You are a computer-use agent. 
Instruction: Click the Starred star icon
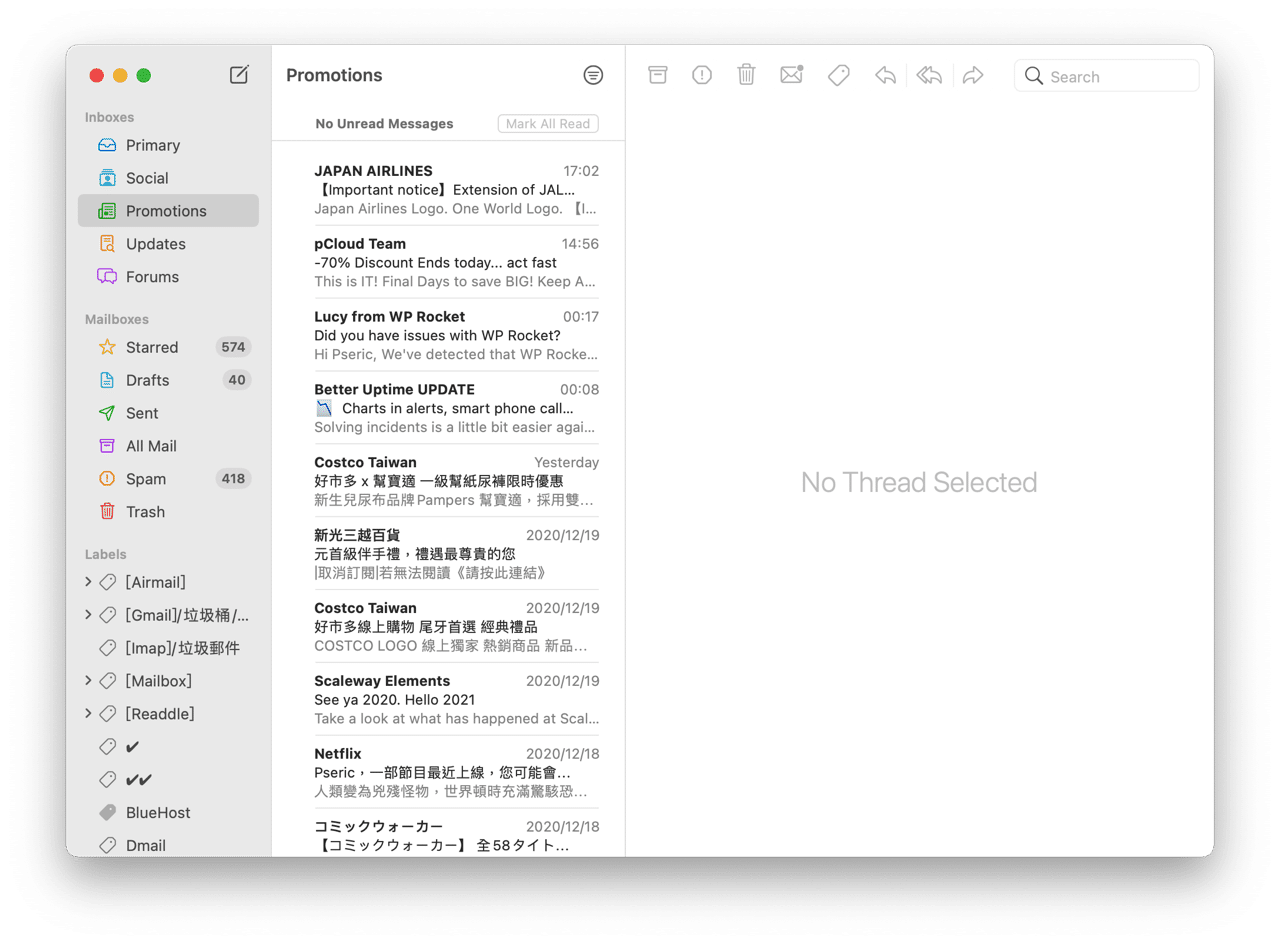(107, 347)
